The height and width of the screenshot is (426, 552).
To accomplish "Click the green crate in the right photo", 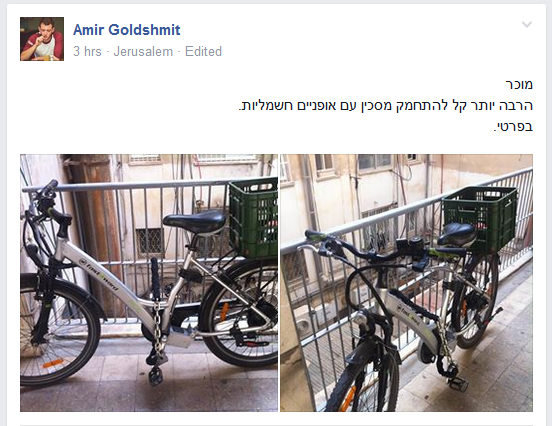I will tap(479, 219).
